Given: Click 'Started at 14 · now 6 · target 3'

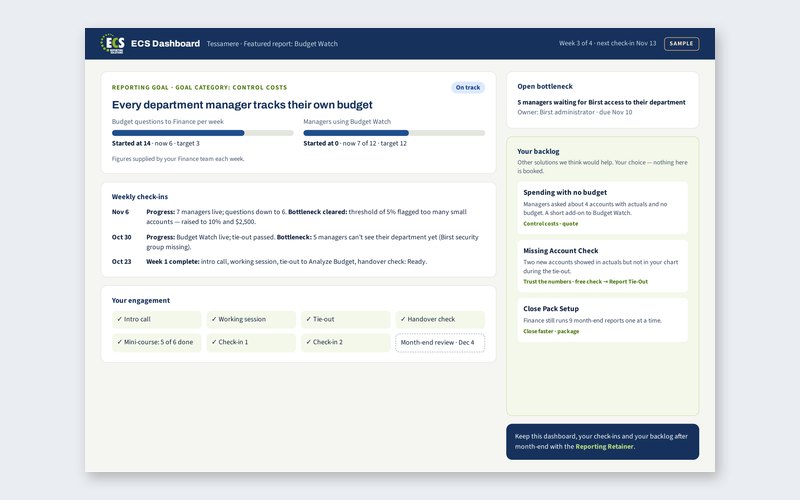Looking at the screenshot, I should (x=156, y=143).
